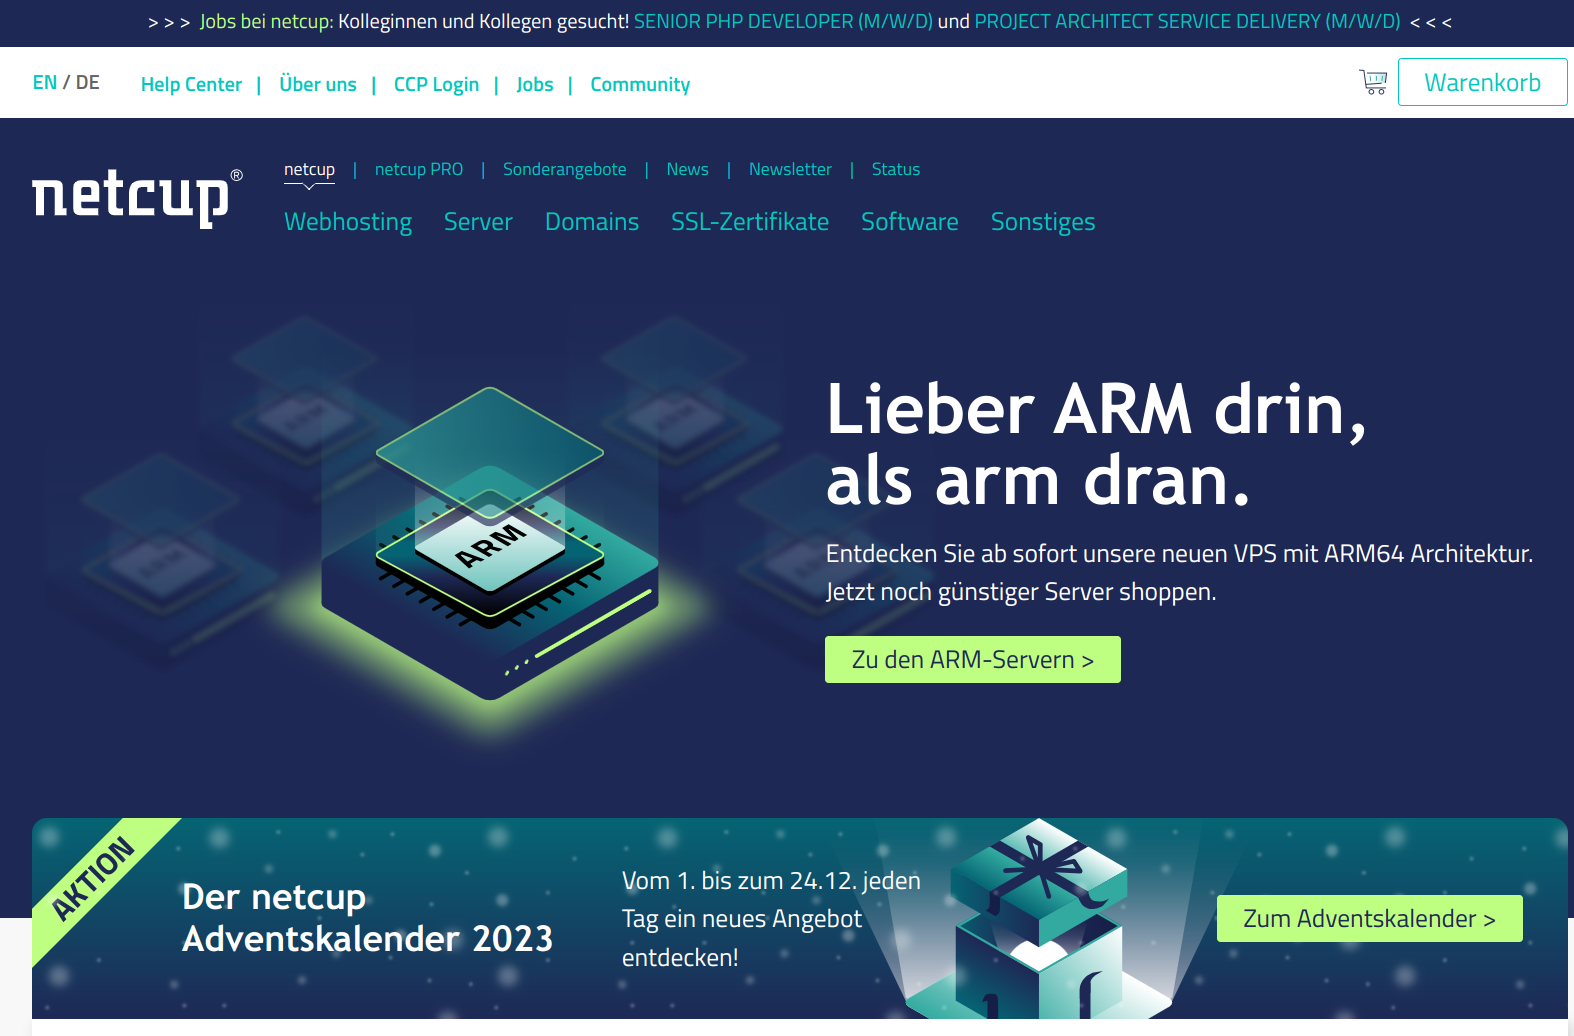Open the Server menu
1574x1036 pixels.
click(x=478, y=222)
